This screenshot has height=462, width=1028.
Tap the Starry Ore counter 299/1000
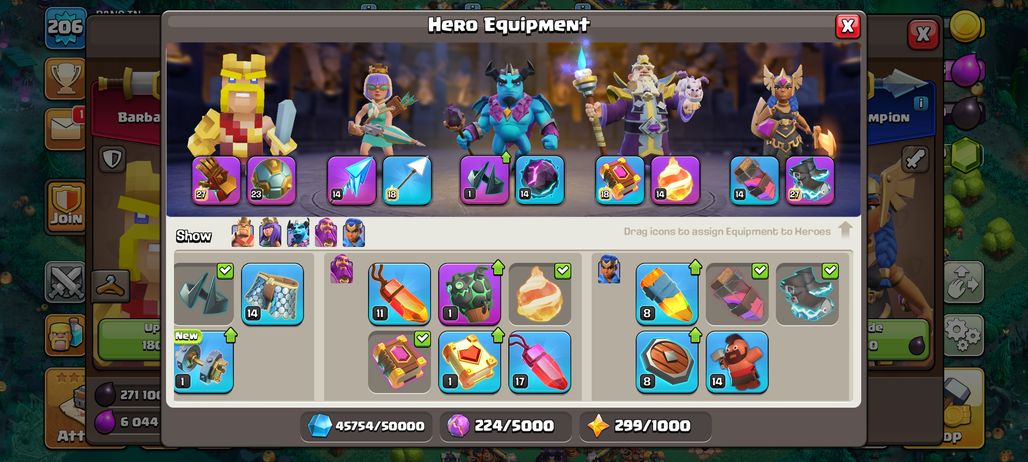coord(645,426)
